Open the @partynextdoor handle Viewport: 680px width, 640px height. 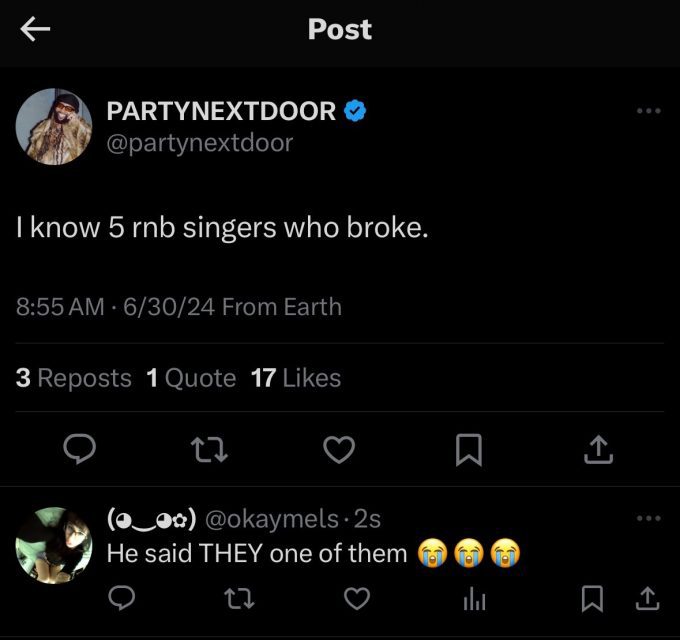tap(200, 143)
